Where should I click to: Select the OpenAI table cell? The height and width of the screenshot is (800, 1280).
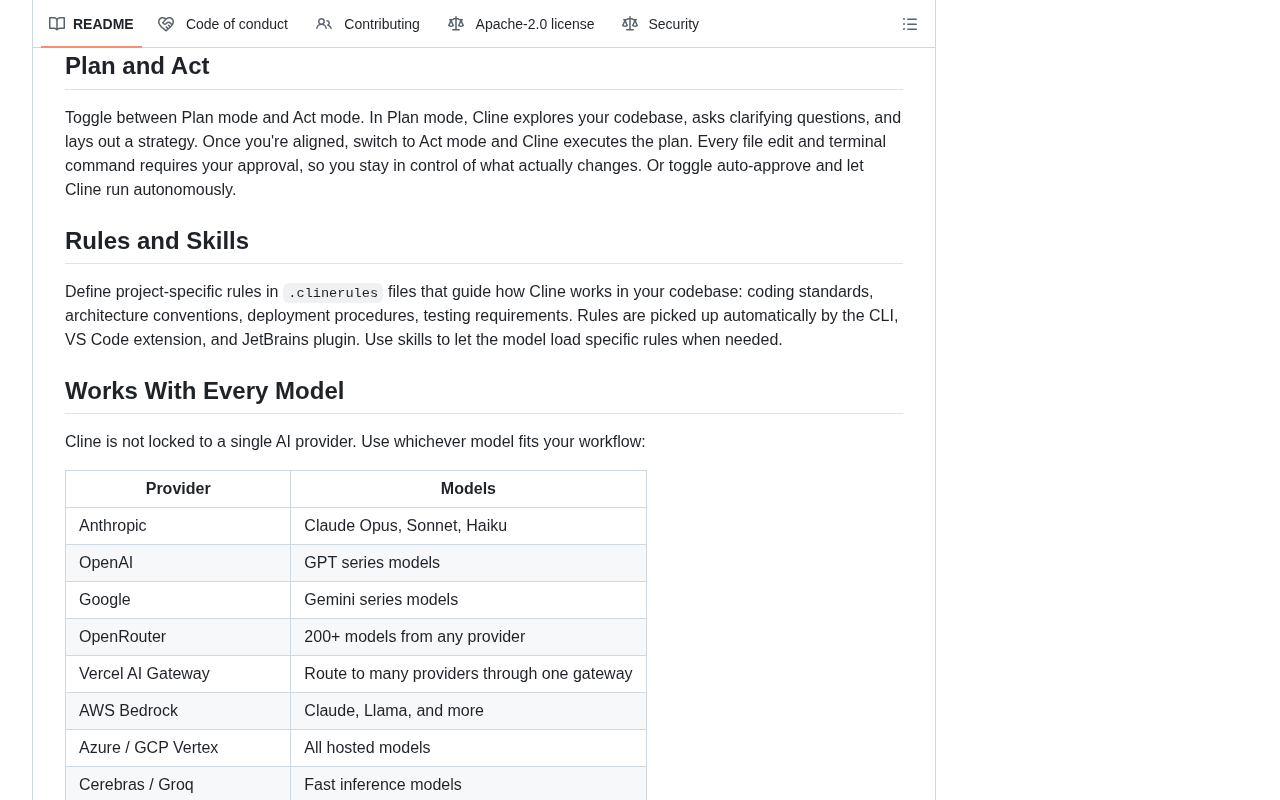[178, 563]
